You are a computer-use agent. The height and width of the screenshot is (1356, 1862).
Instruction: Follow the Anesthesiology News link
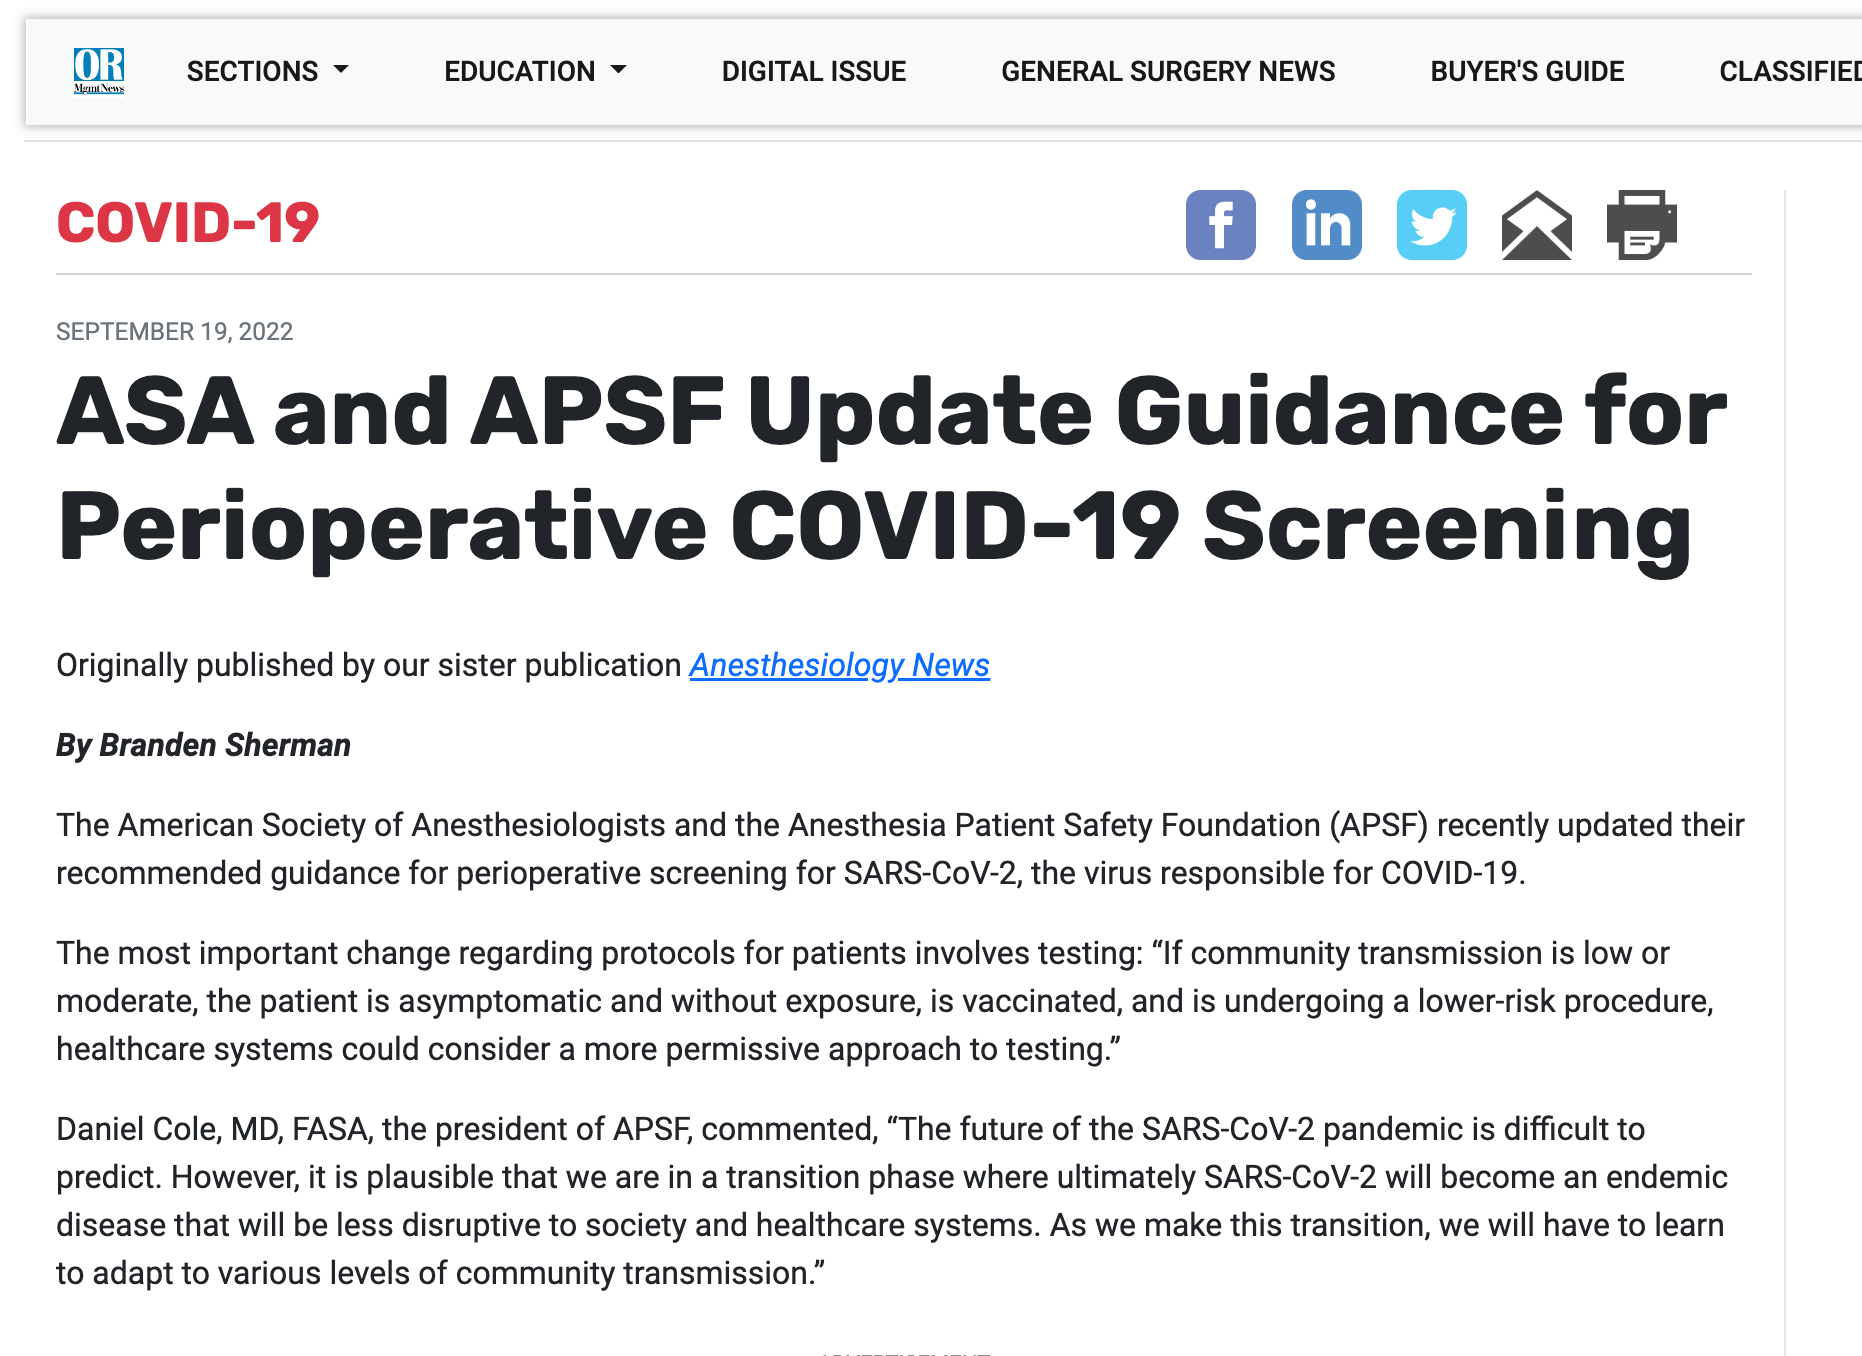point(839,665)
